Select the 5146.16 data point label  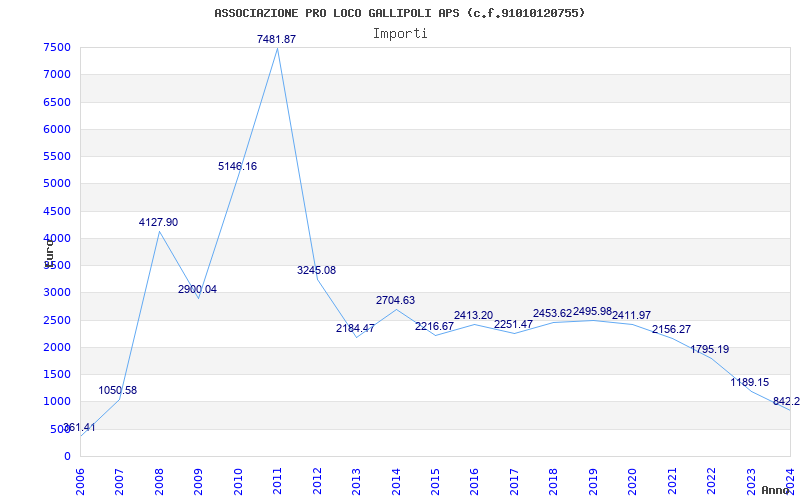(237, 167)
